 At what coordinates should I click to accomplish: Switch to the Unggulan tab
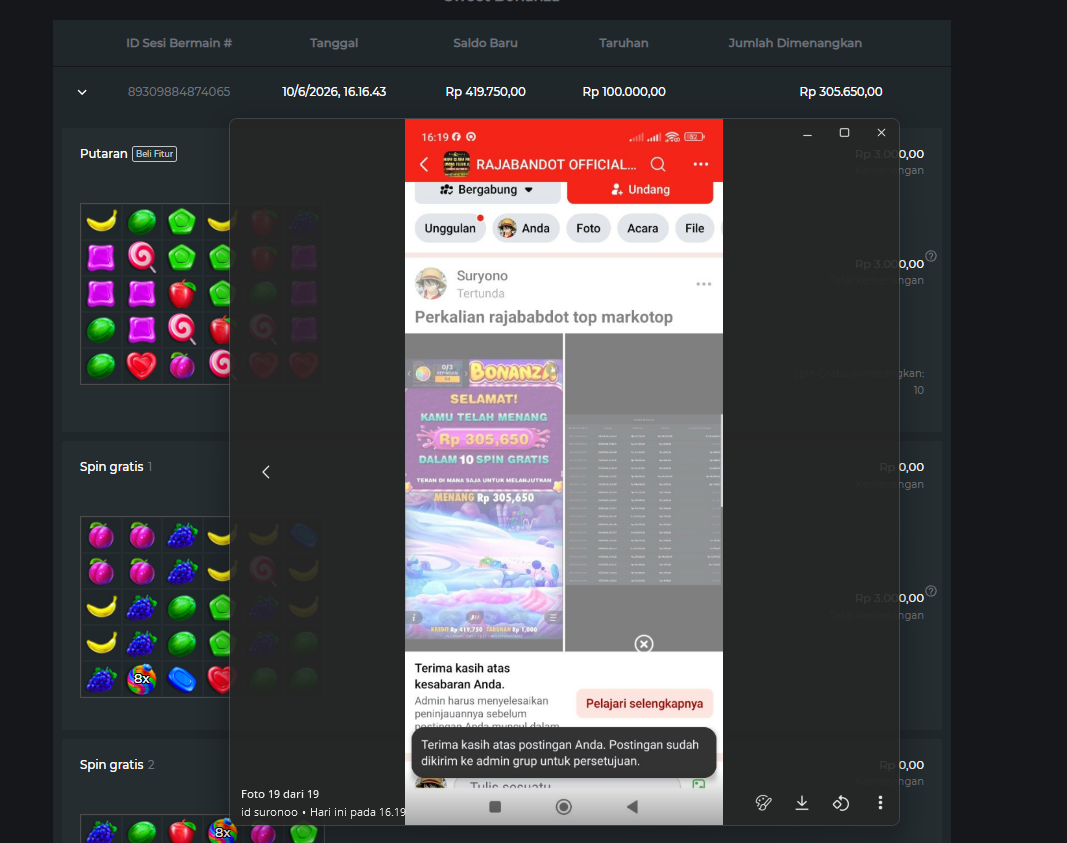pyautogui.click(x=450, y=229)
